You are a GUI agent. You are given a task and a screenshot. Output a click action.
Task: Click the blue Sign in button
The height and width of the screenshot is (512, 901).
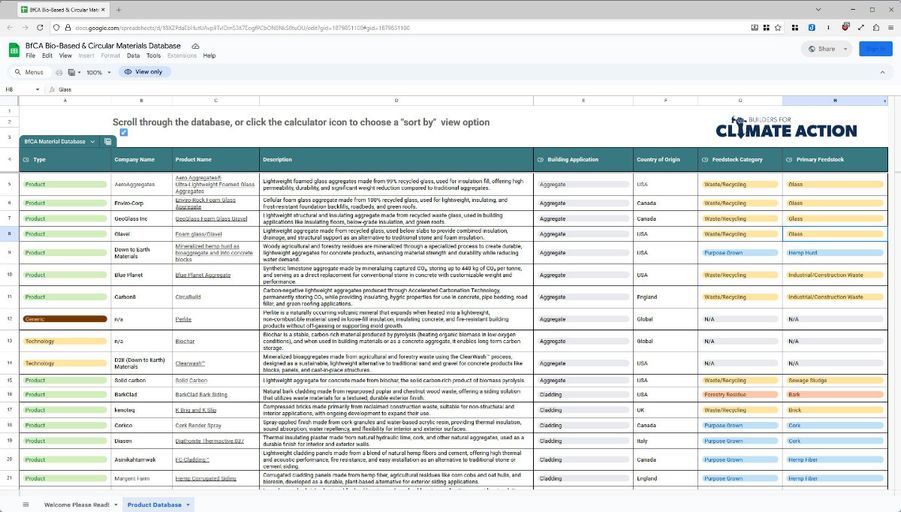pyautogui.click(x=875, y=48)
